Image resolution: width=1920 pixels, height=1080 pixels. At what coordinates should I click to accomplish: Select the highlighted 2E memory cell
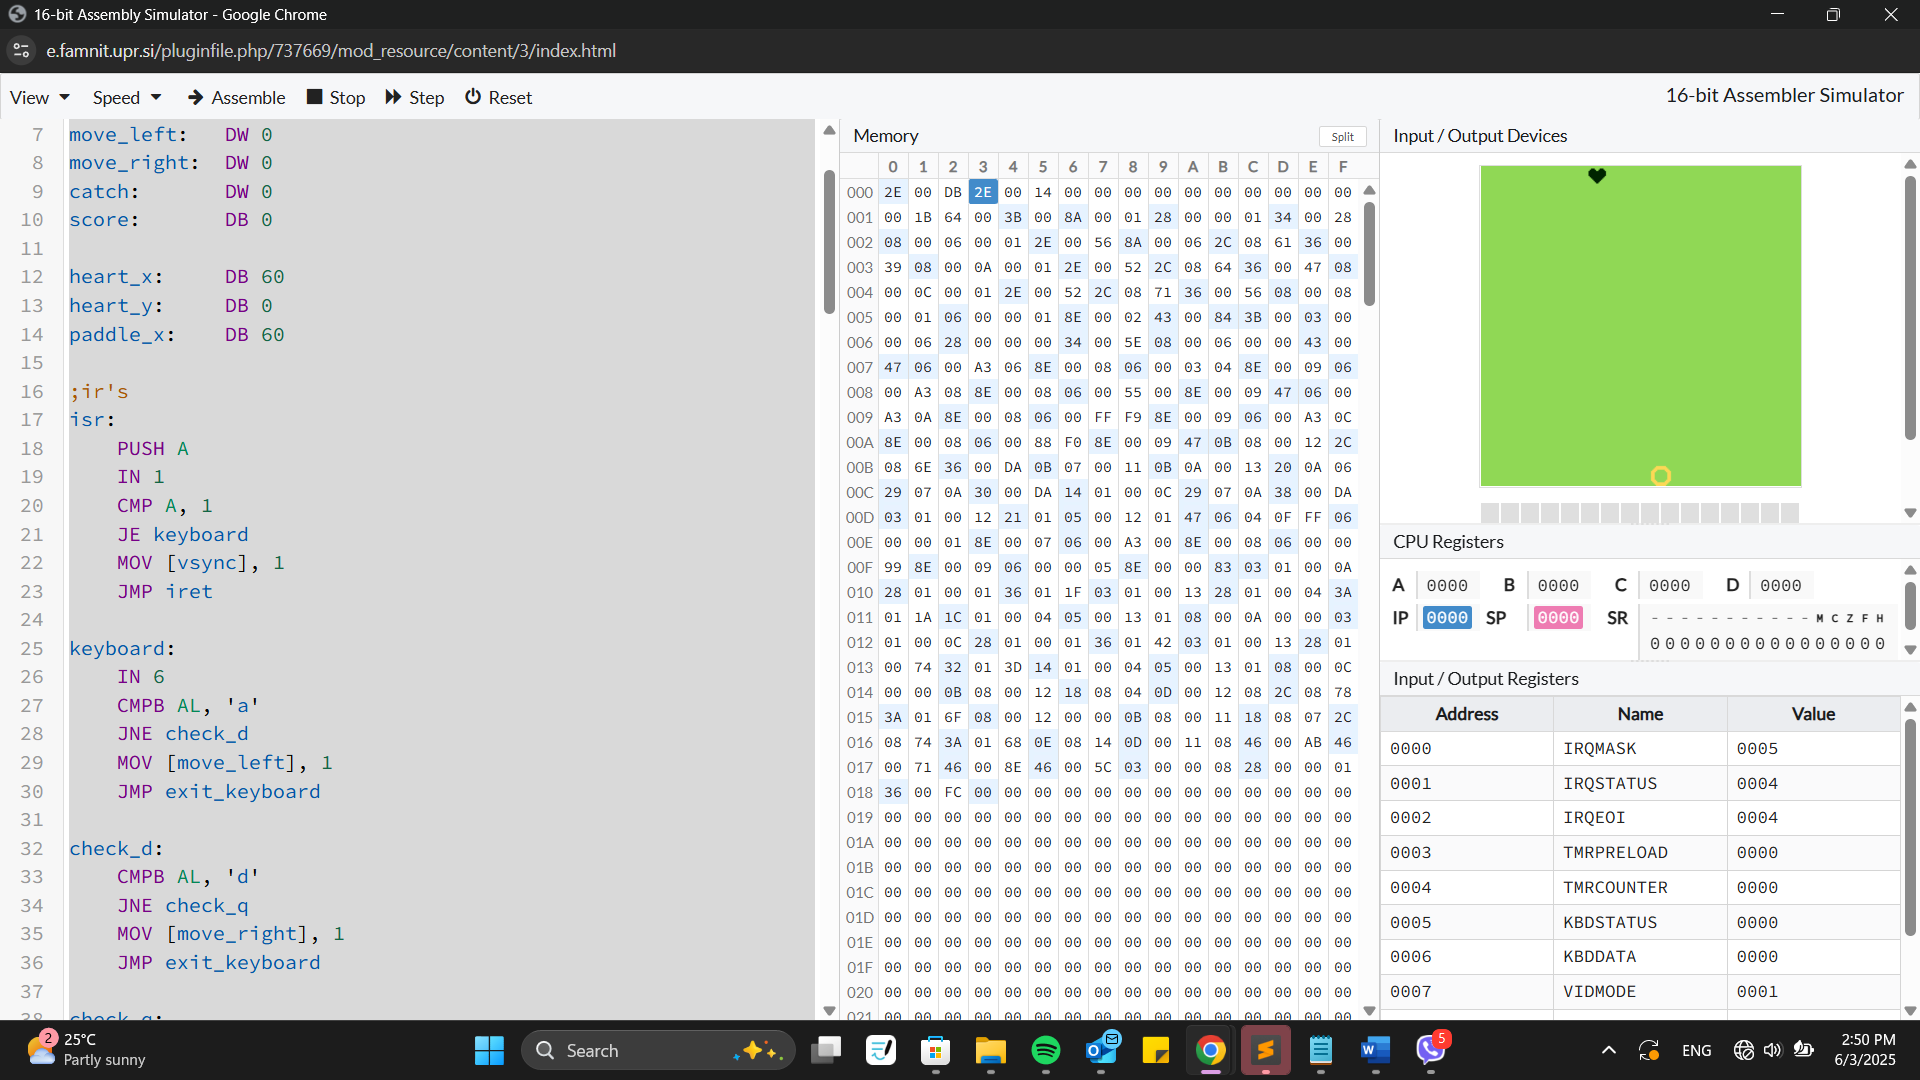[x=983, y=192]
